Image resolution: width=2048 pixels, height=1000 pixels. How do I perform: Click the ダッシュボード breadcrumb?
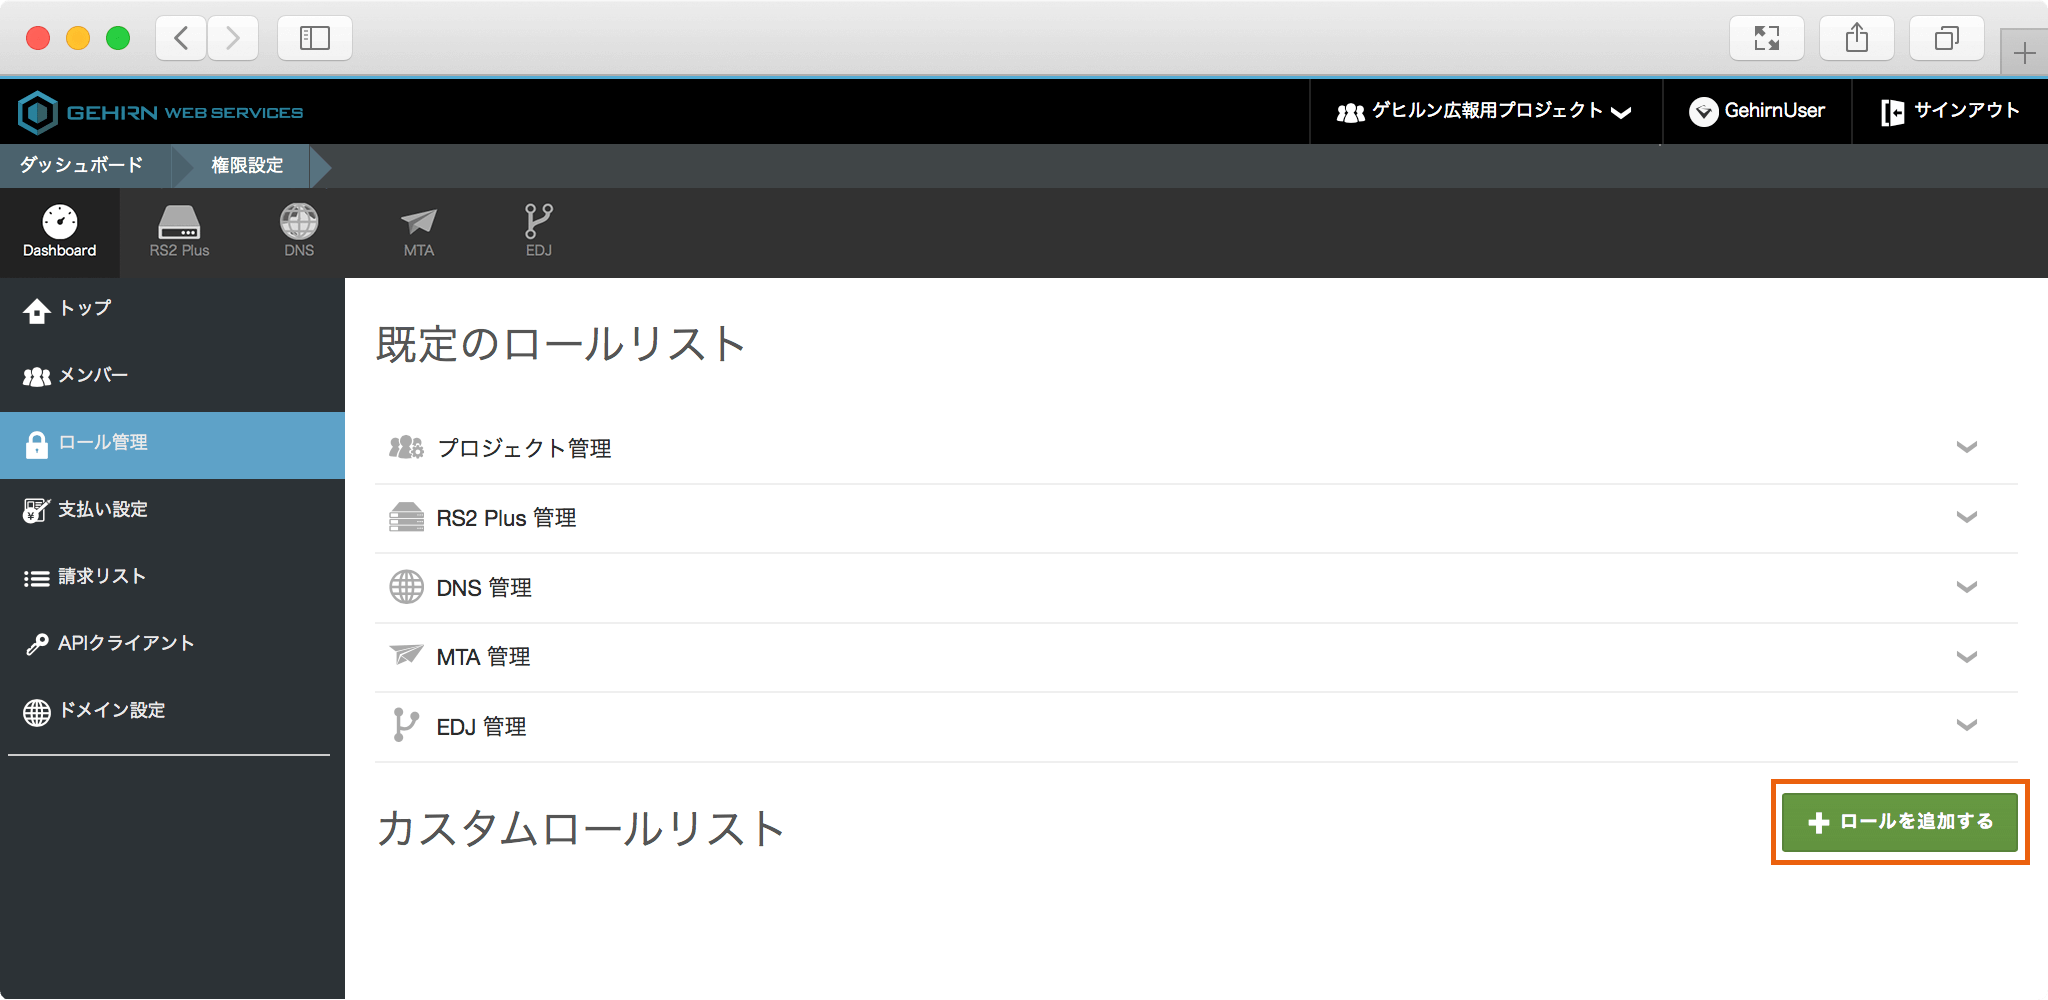click(82, 165)
